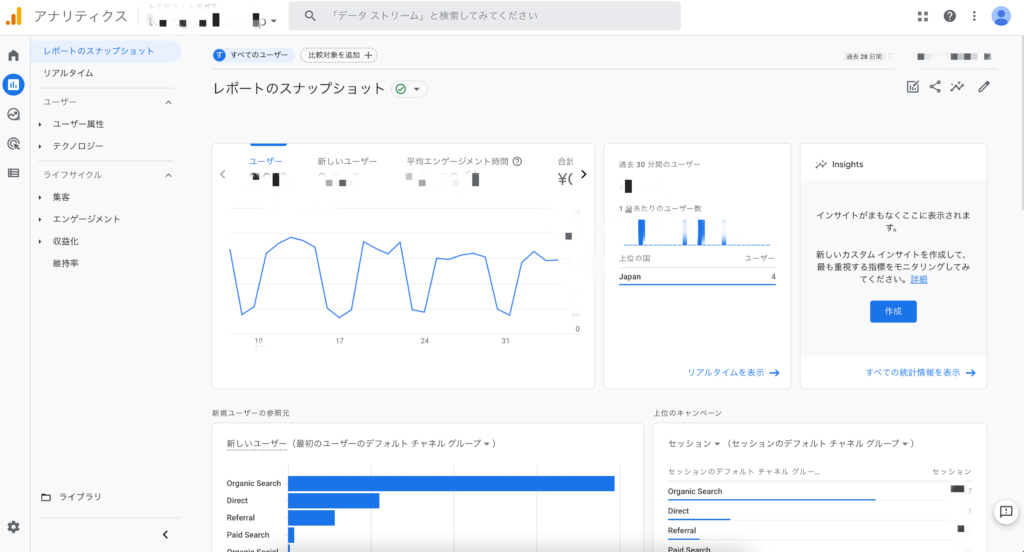The width and height of the screenshot is (1024, 552).
Task: Select the 新しいユーザー metric tab
Action: 347,161
